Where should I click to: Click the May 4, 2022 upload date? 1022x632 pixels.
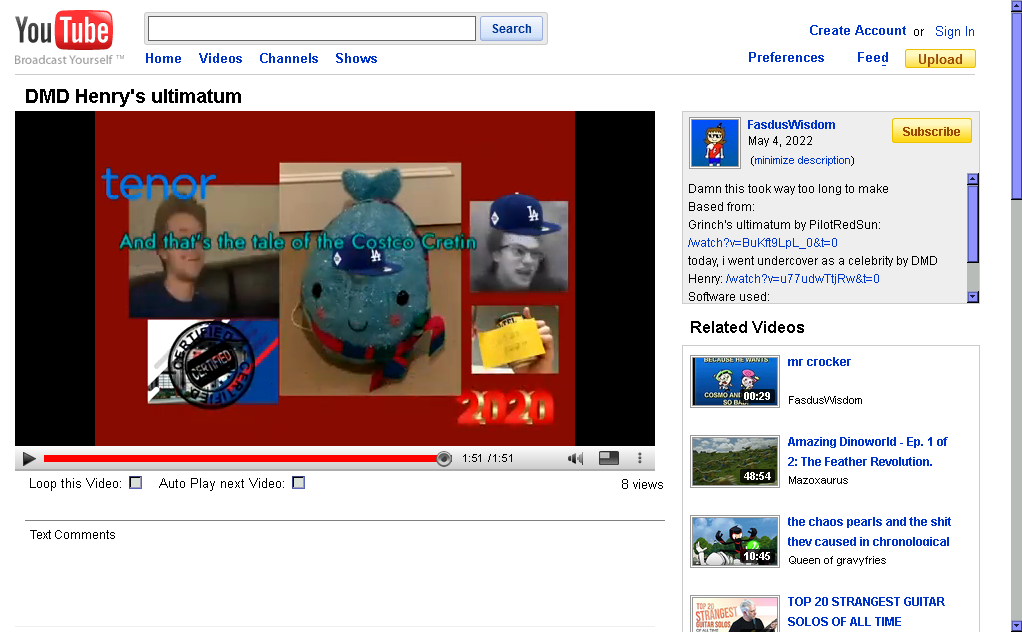pos(780,141)
